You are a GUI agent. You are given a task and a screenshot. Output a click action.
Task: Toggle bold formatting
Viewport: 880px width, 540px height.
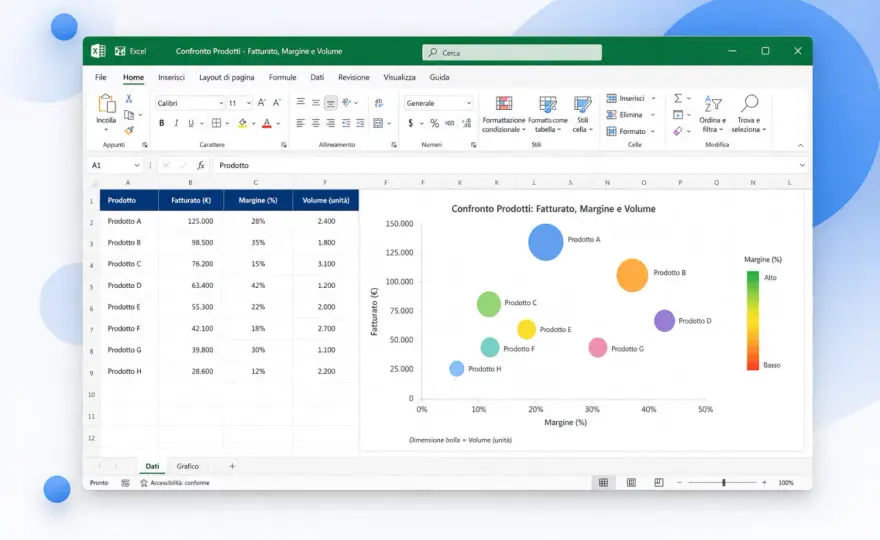[162, 123]
